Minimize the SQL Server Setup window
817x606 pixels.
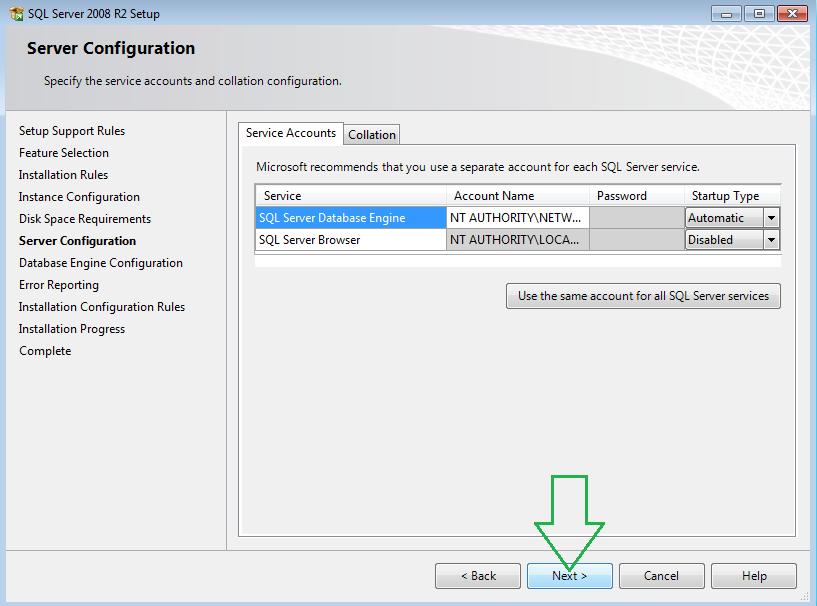pos(726,14)
